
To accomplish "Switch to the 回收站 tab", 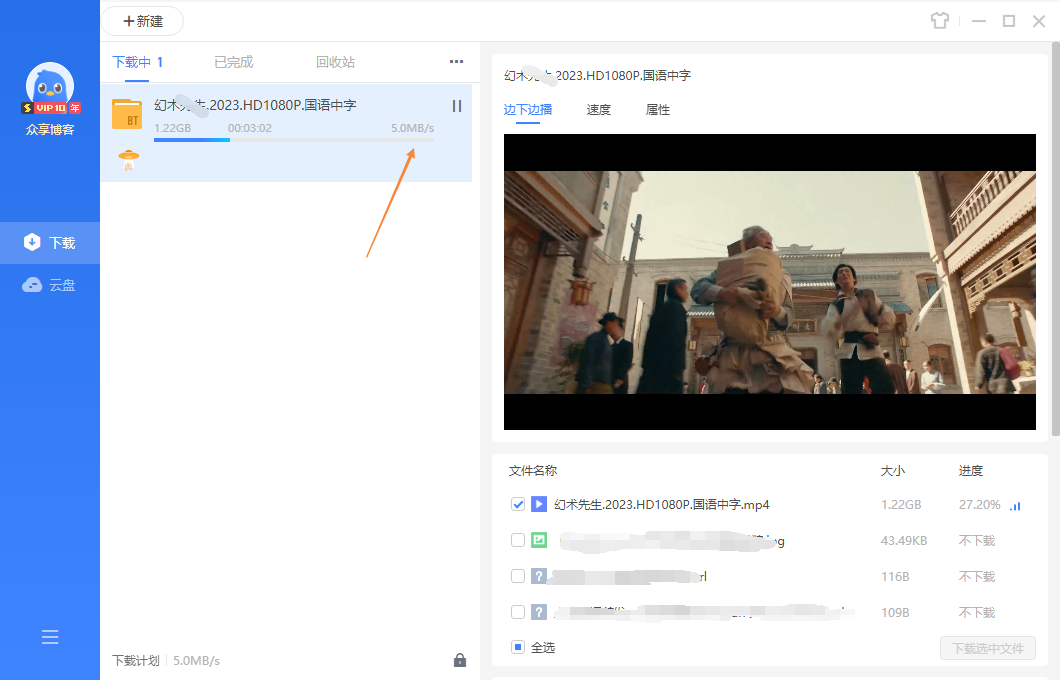I will 335,62.
